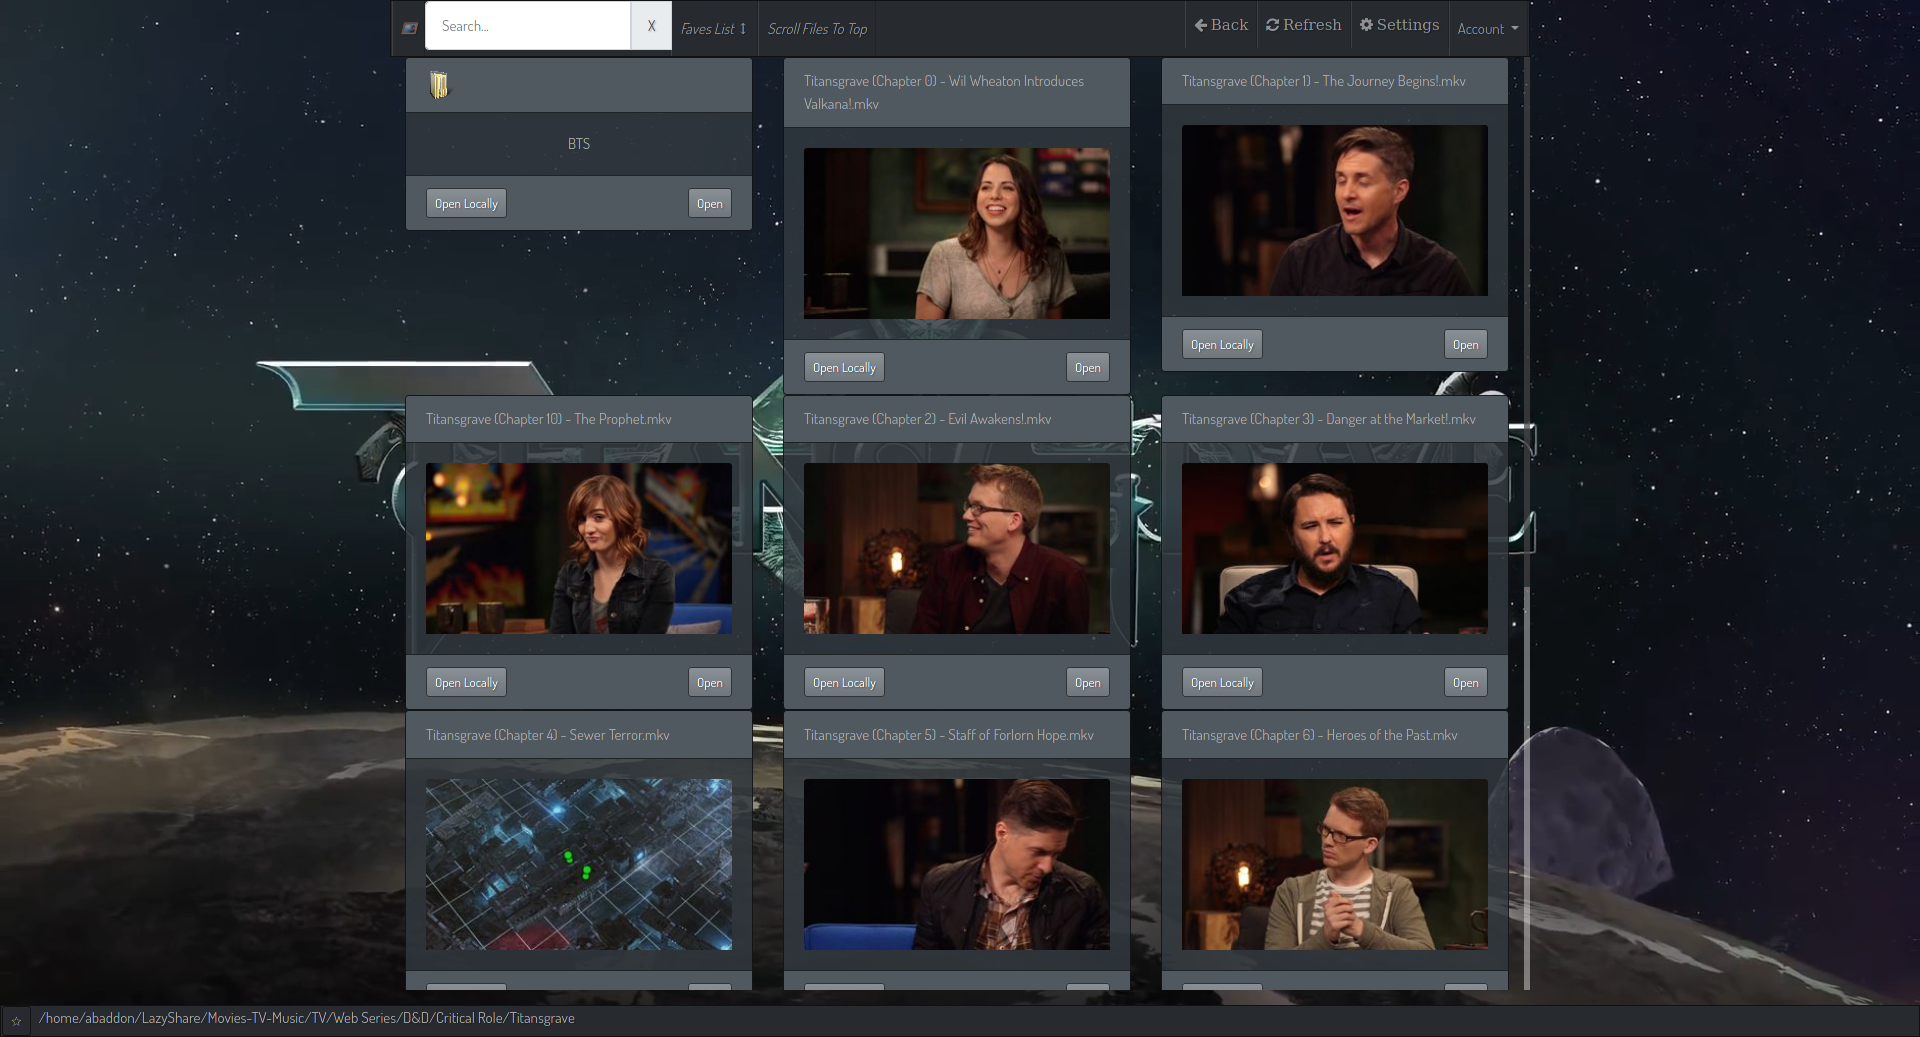The image size is (1920, 1037).
Task: Click Chapter 10 The Prophet title
Action: tap(549, 419)
